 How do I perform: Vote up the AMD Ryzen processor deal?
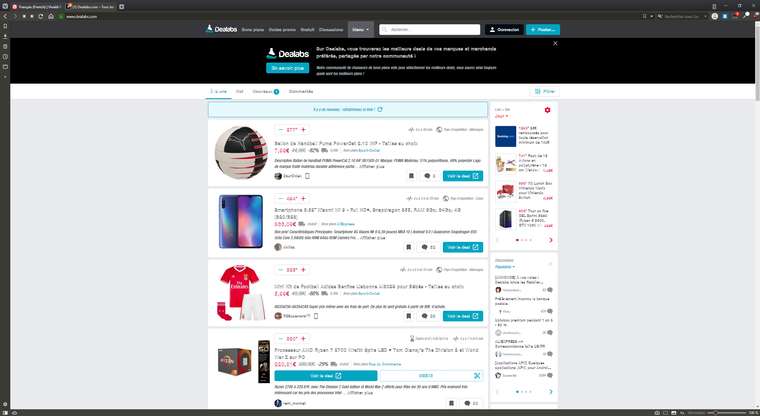303,338
